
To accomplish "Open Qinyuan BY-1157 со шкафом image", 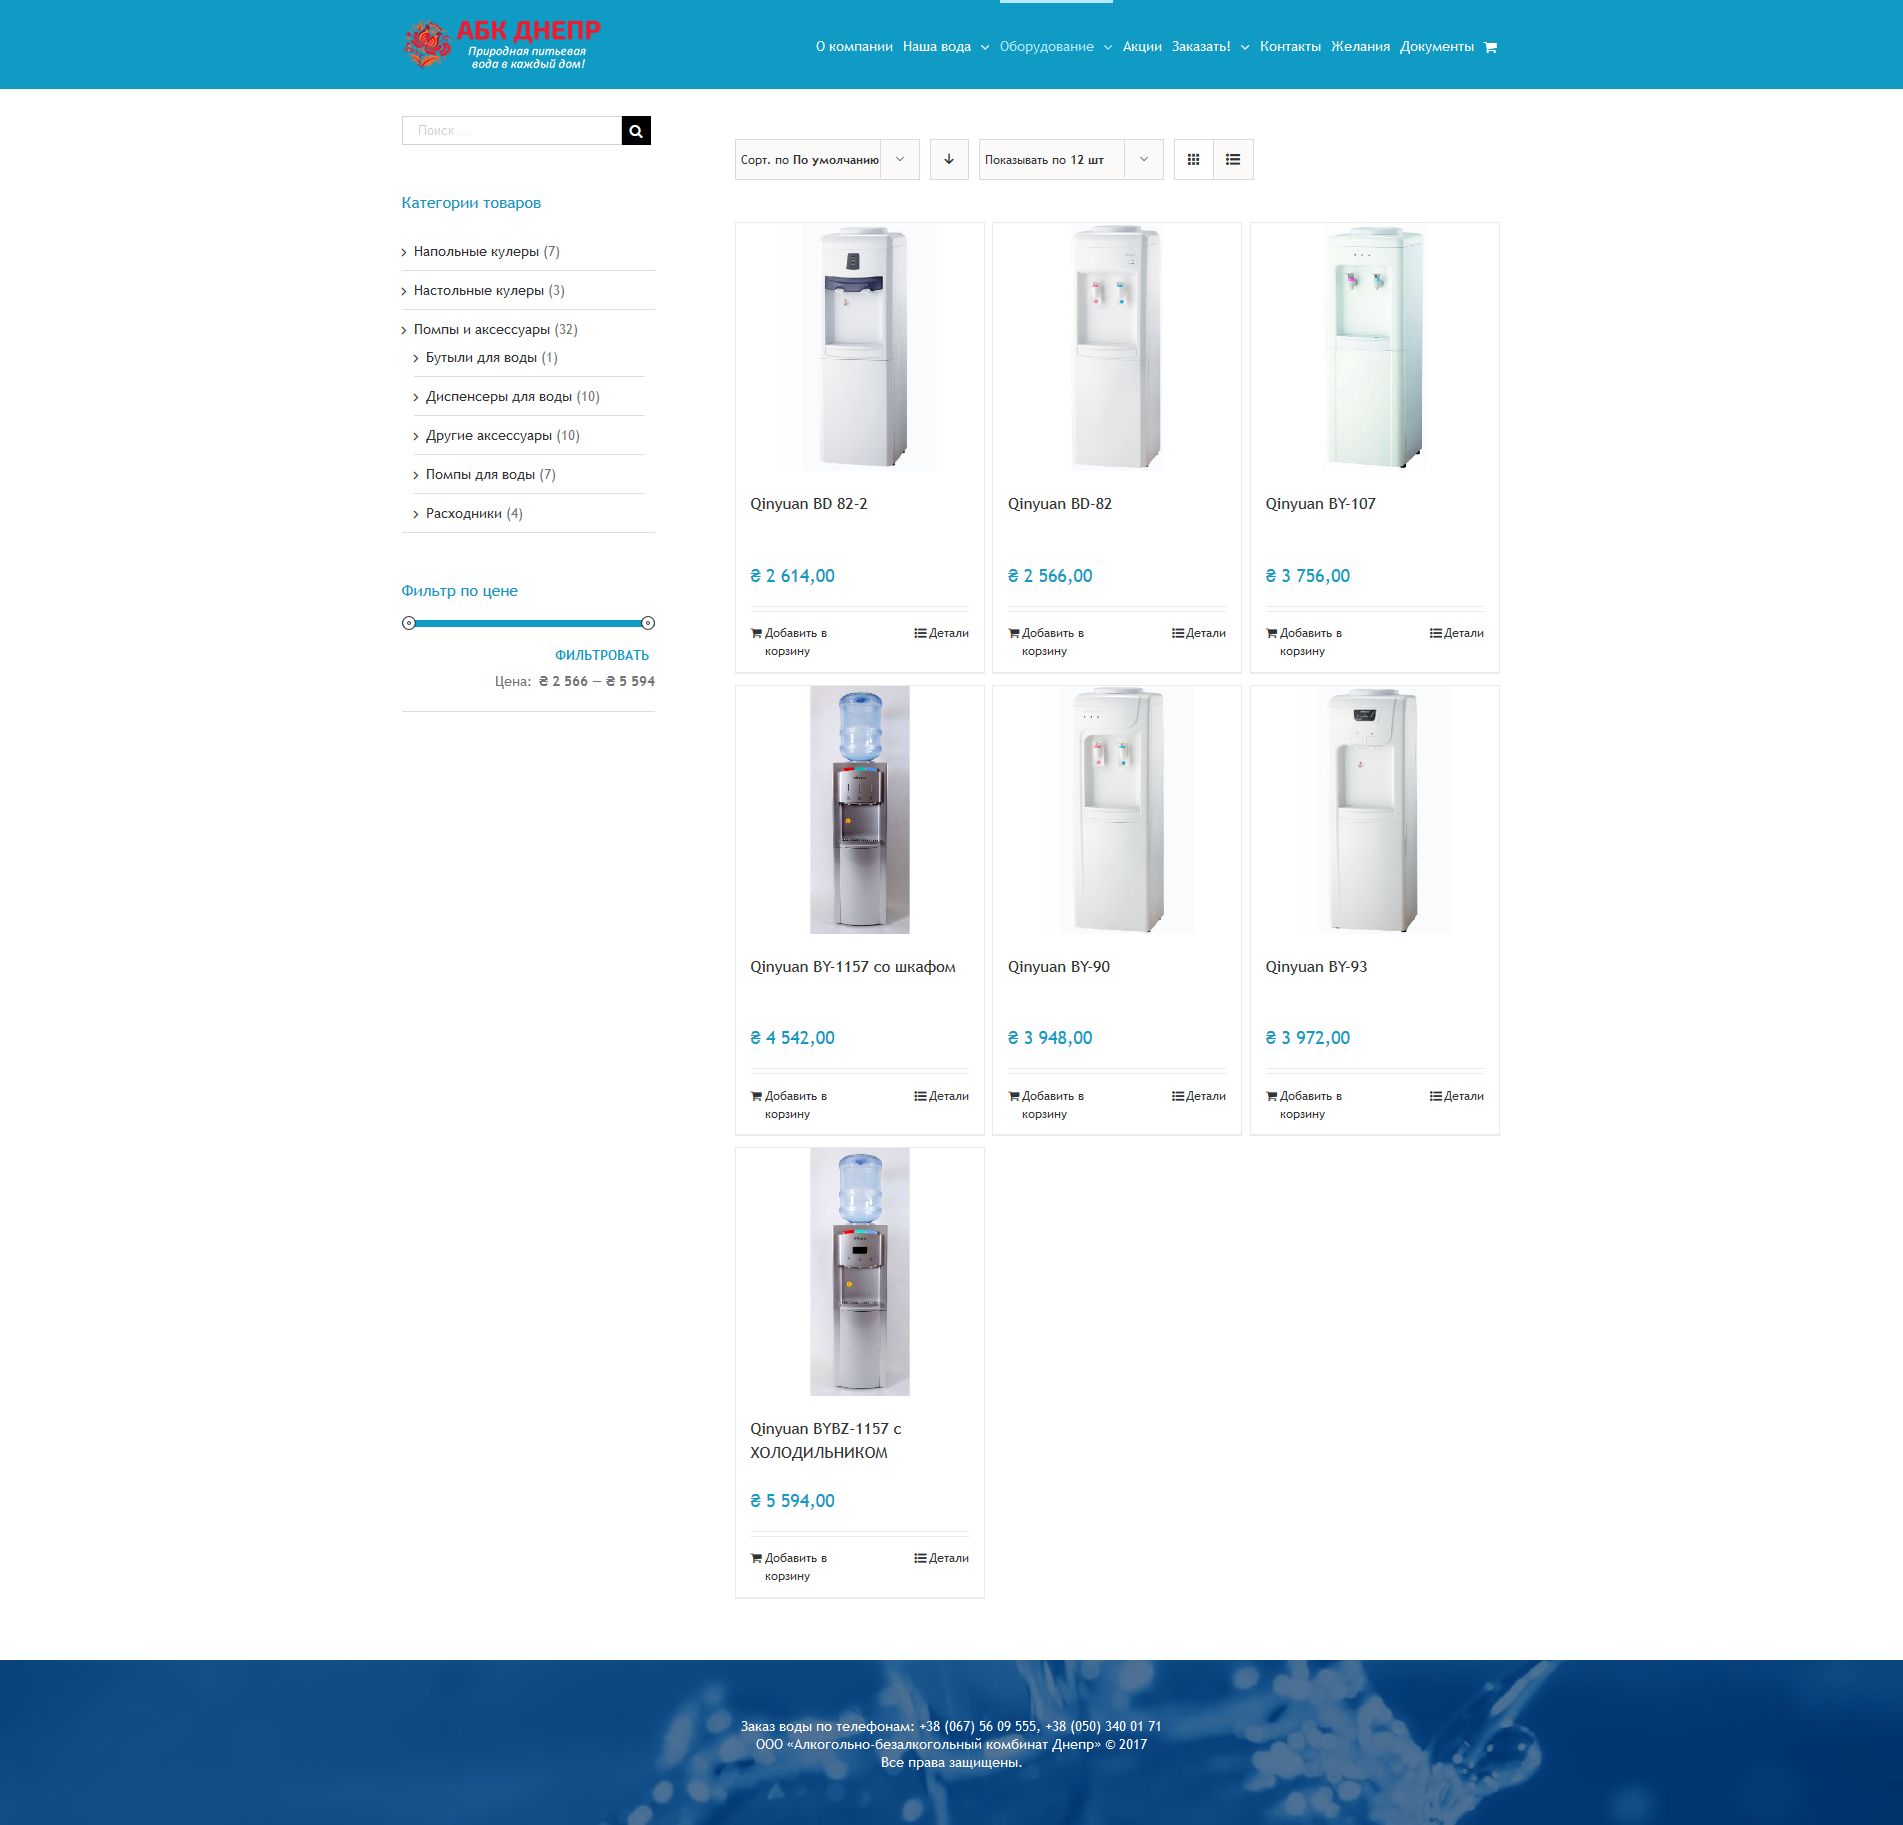I will (860, 810).
